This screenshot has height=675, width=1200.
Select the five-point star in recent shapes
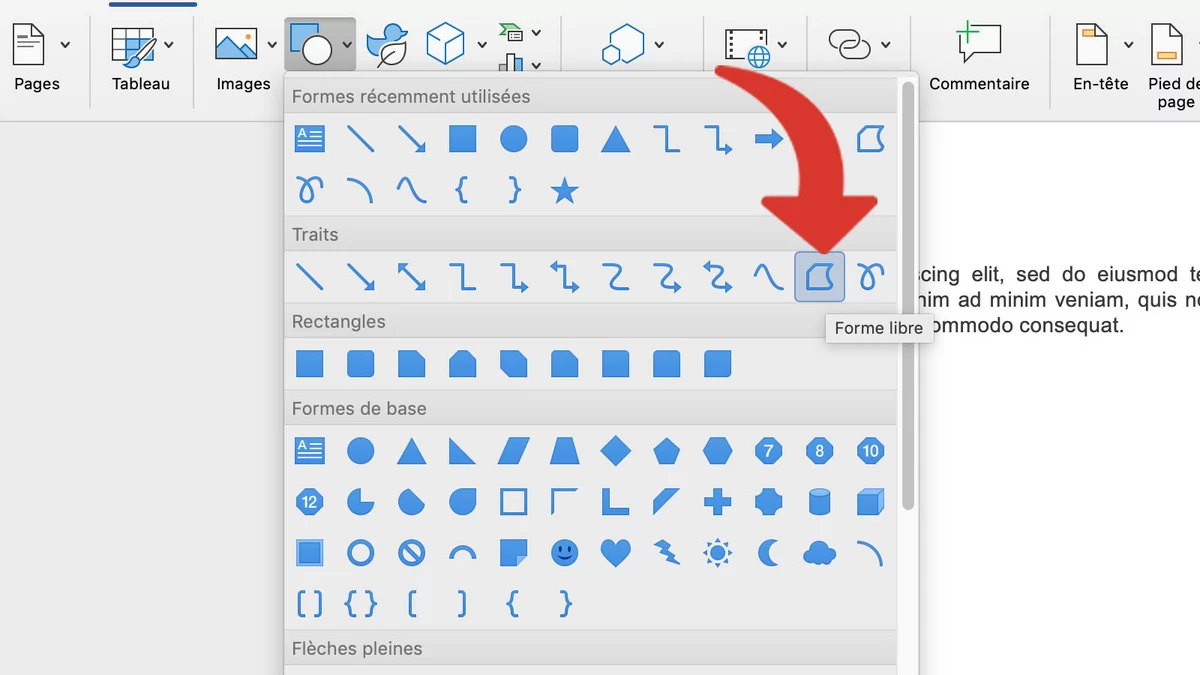click(565, 190)
